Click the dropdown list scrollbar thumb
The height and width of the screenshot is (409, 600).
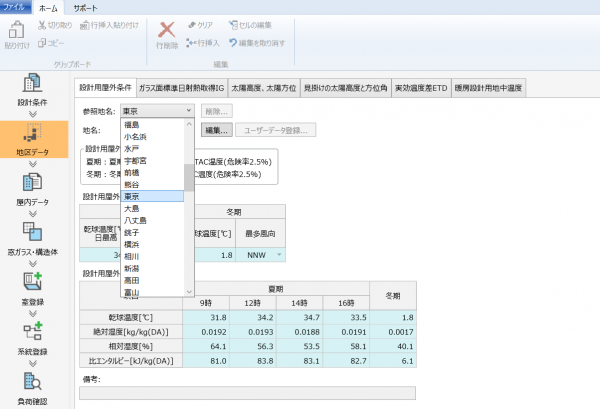pos(189,178)
